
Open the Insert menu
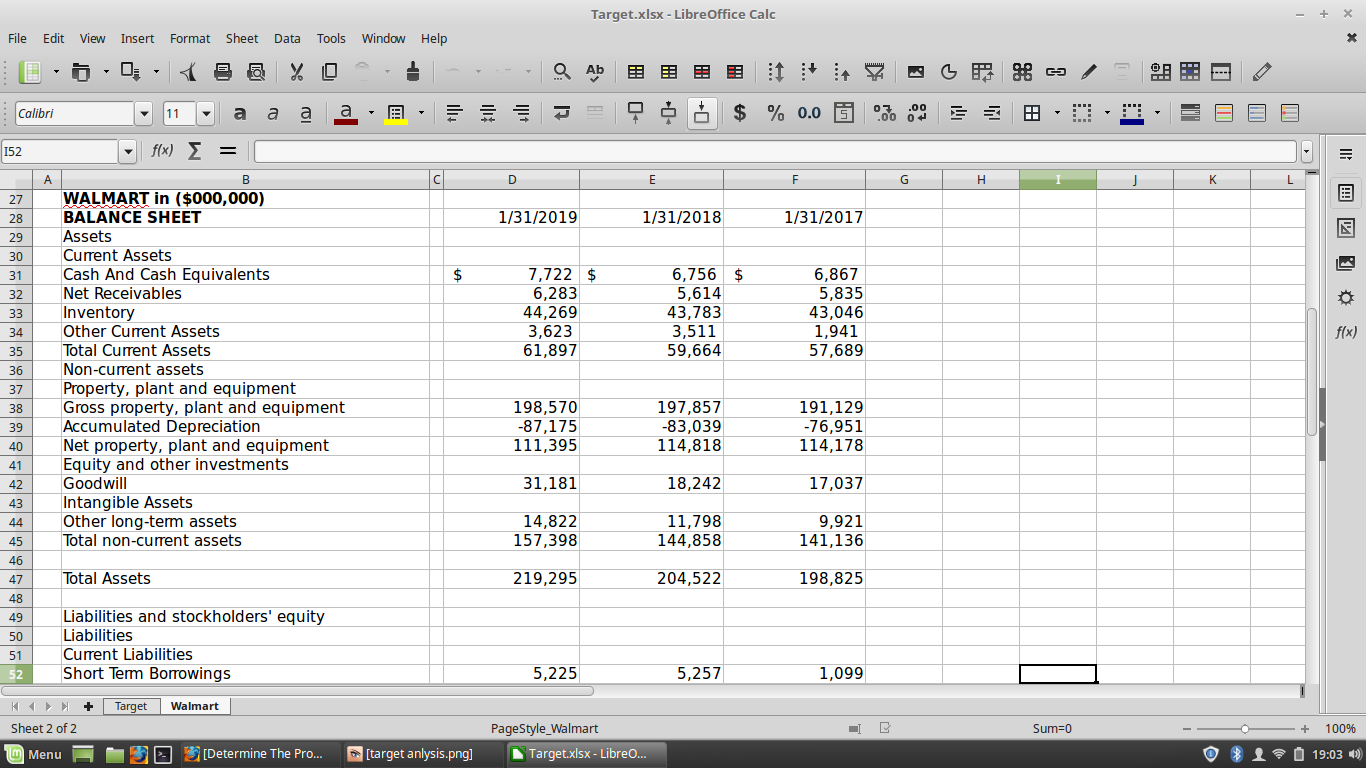[138, 38]
